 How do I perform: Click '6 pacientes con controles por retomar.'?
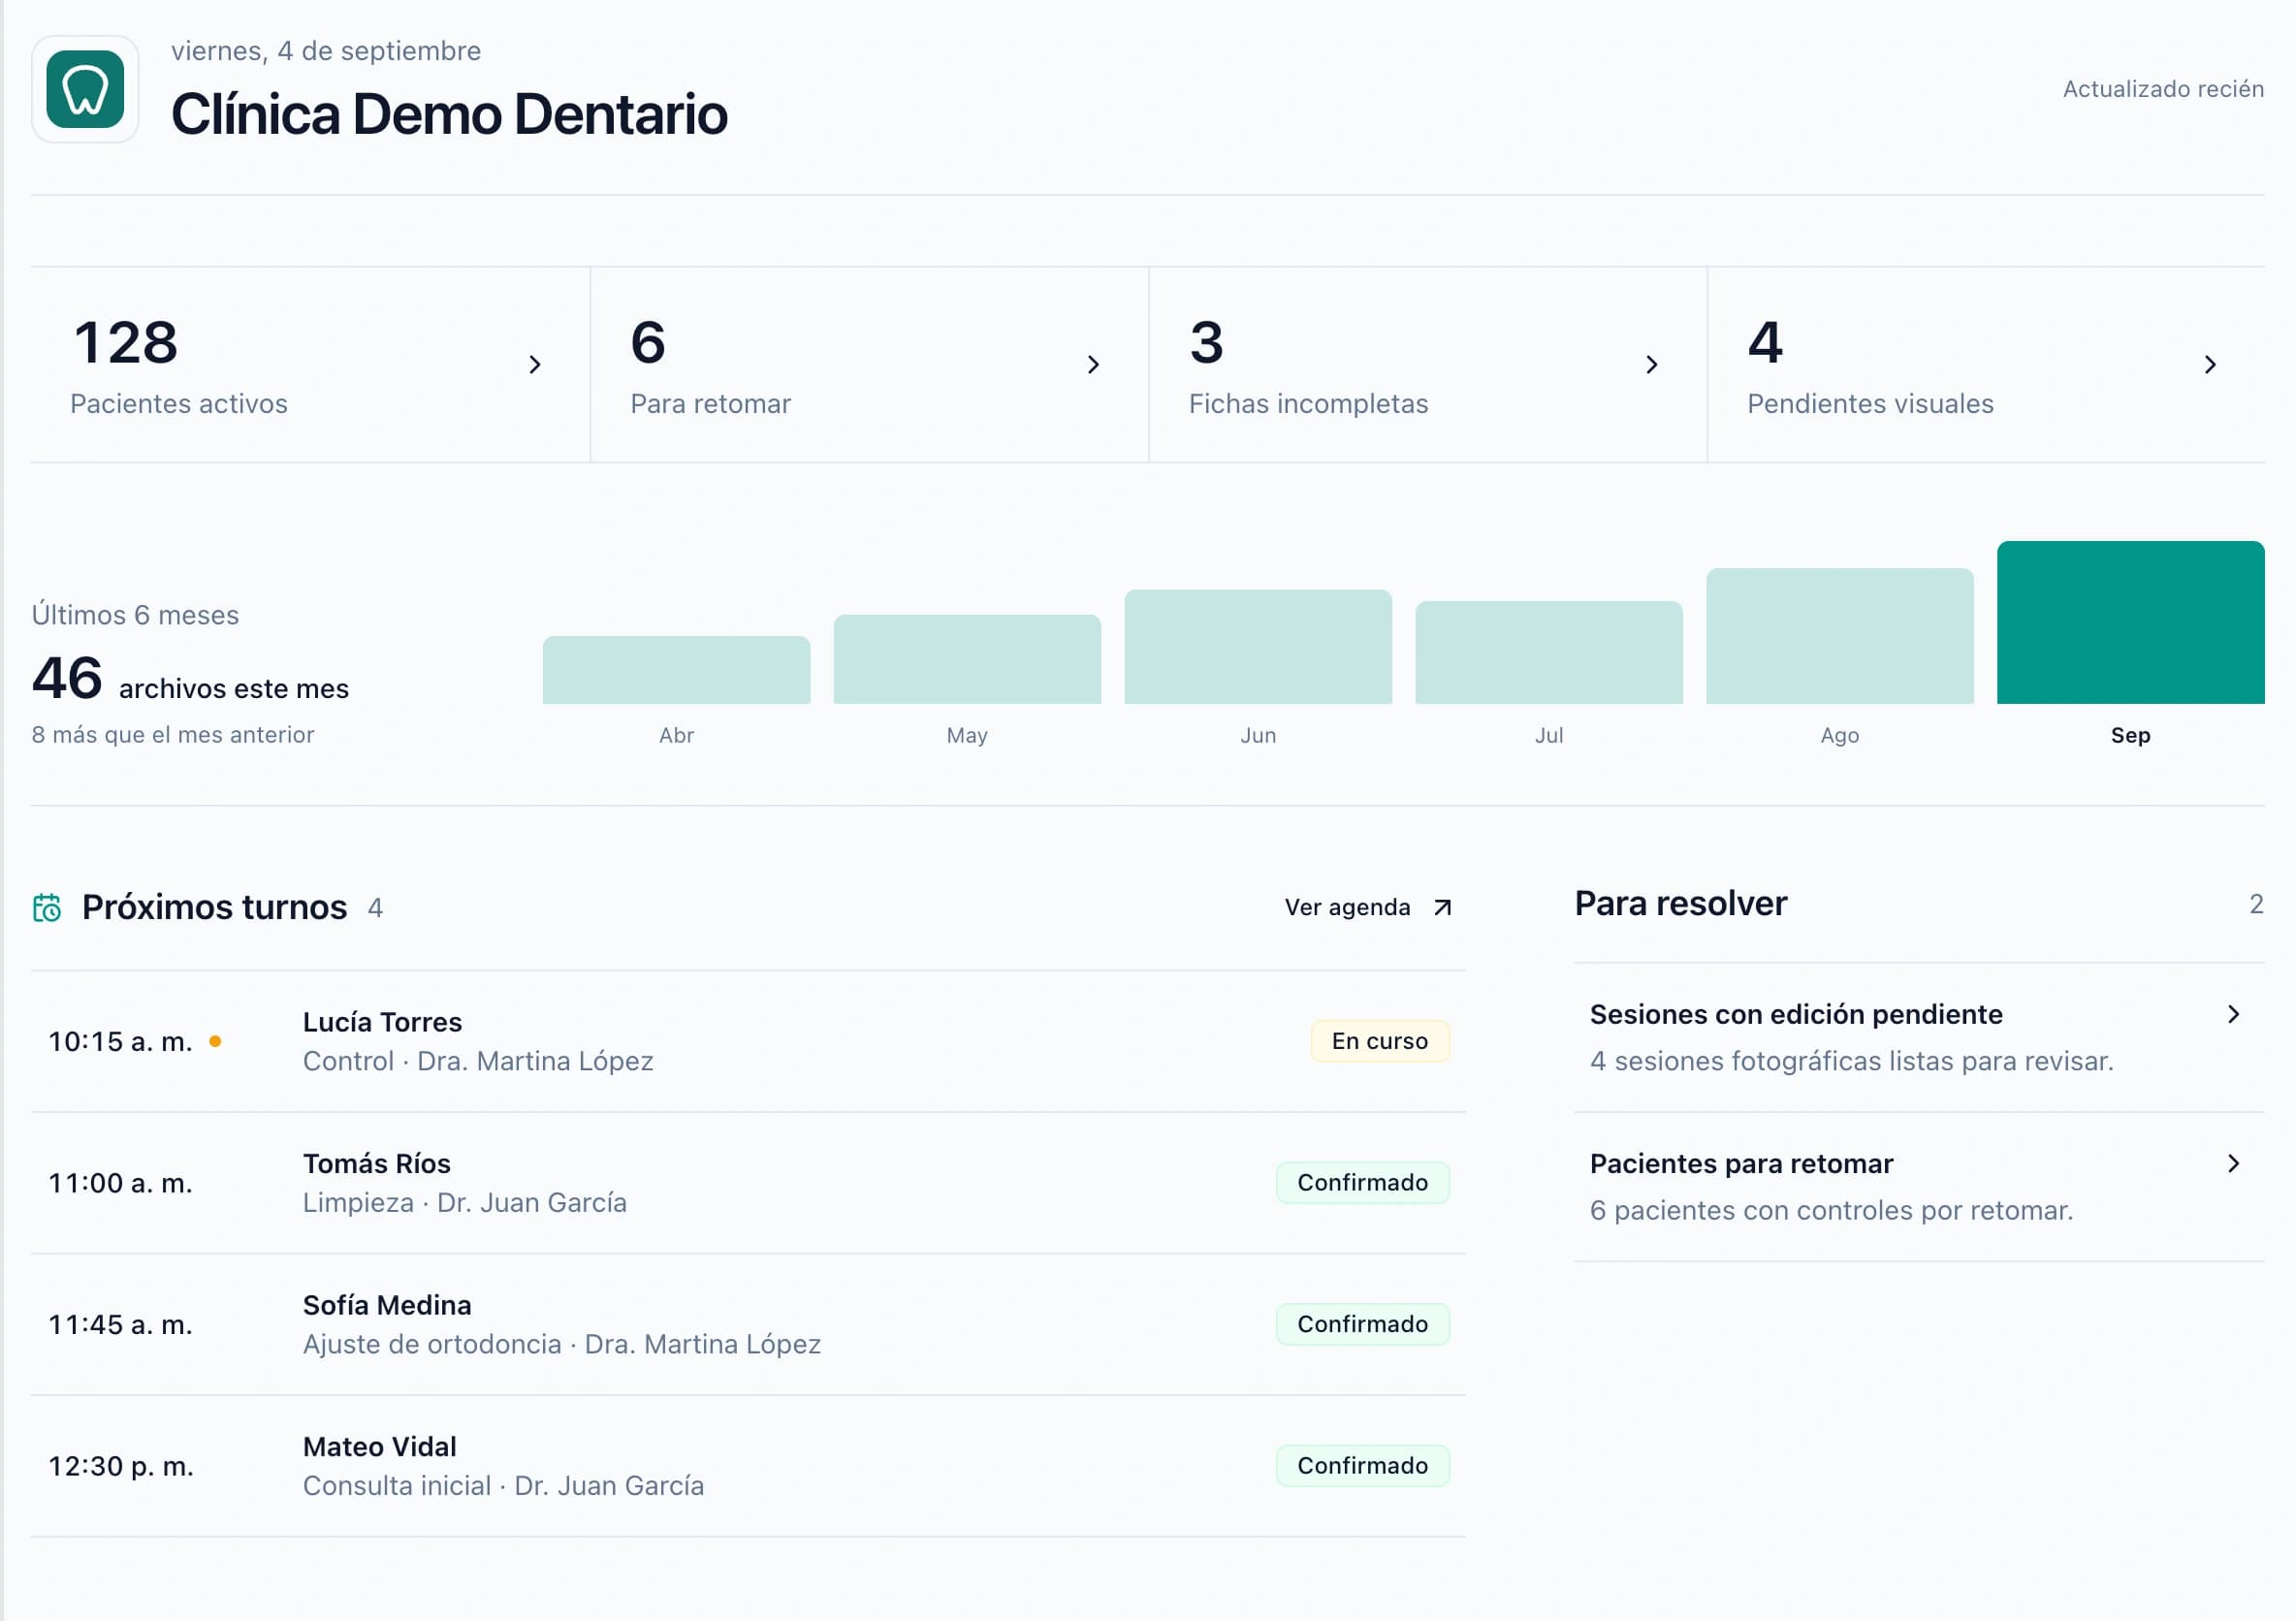point(1831,1210)
